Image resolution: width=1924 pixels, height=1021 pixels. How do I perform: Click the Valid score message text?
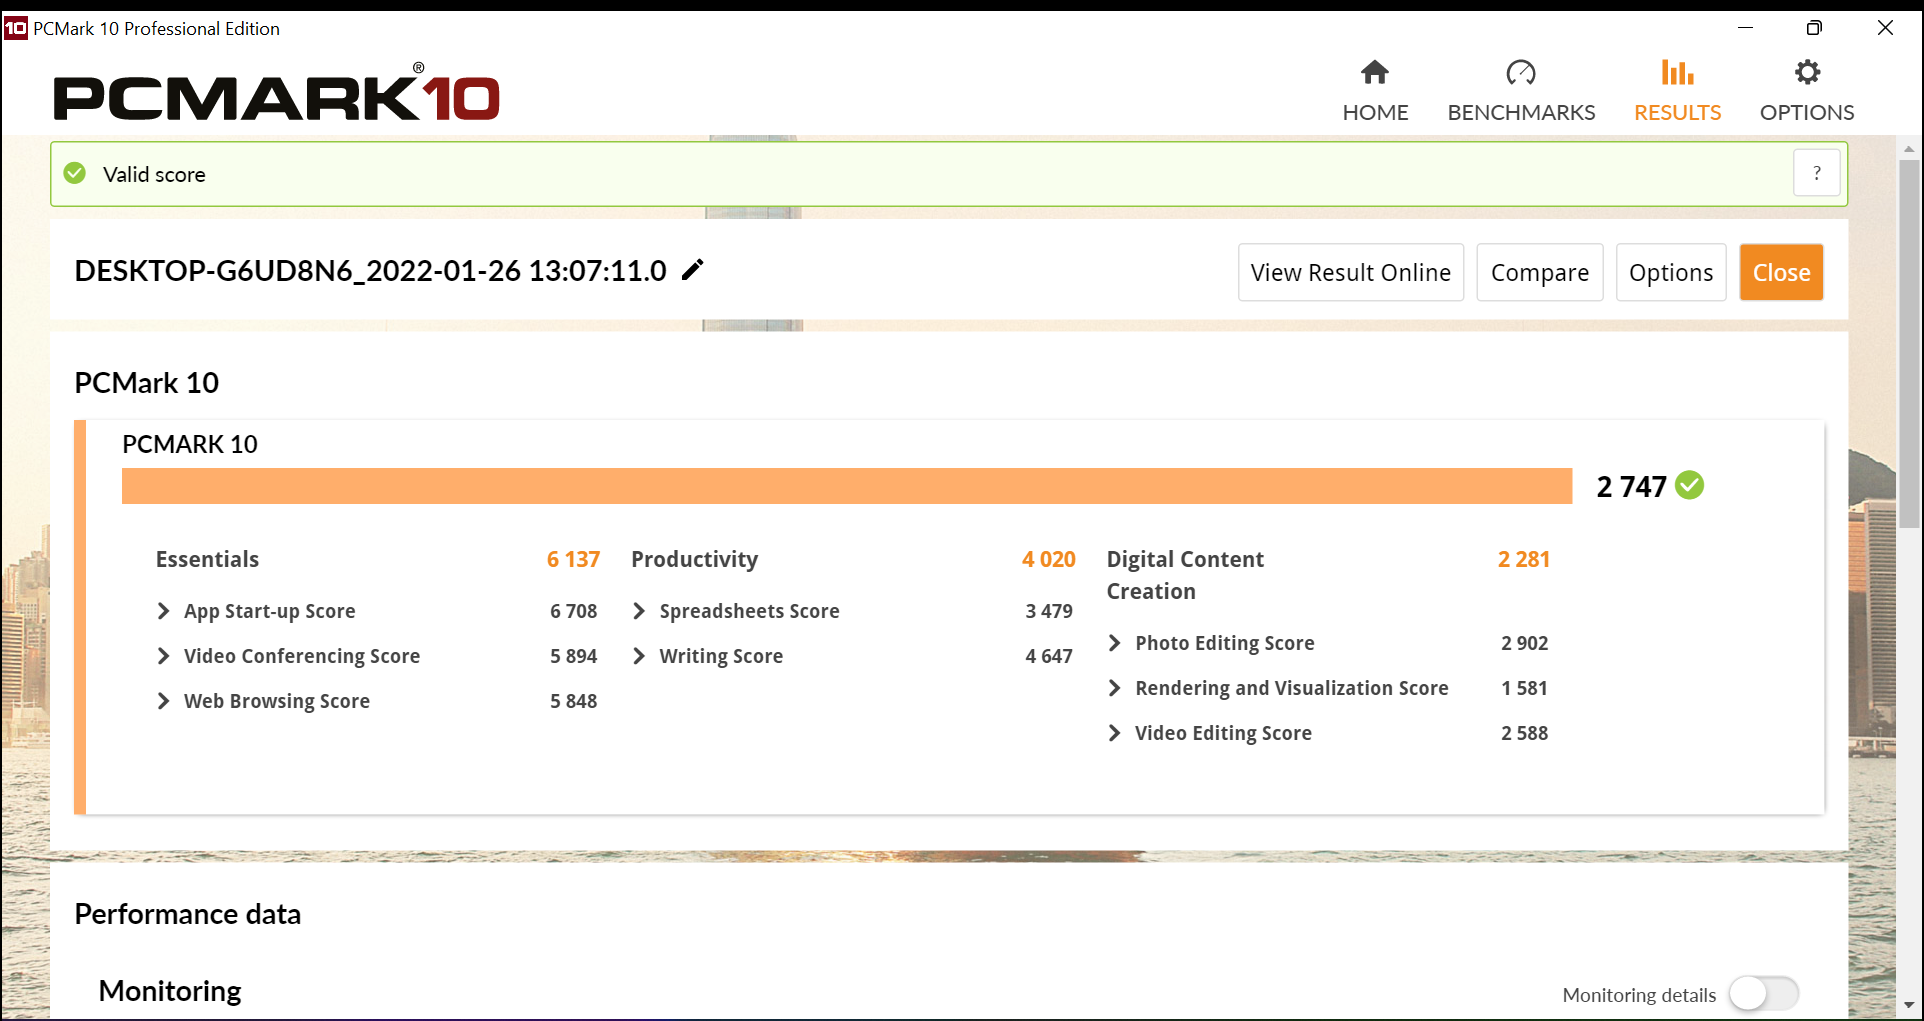click(x=154, y=174)
